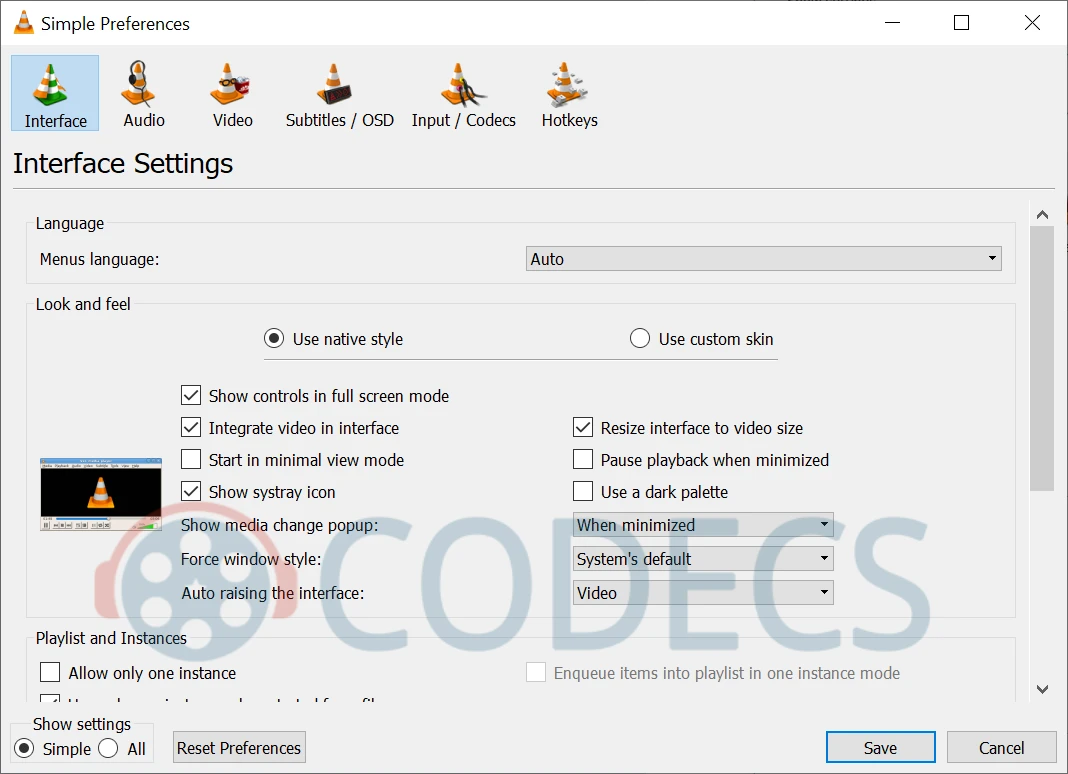Click the Reset Preferences button
Screen dimensions: 1068x774
[239, 748]
